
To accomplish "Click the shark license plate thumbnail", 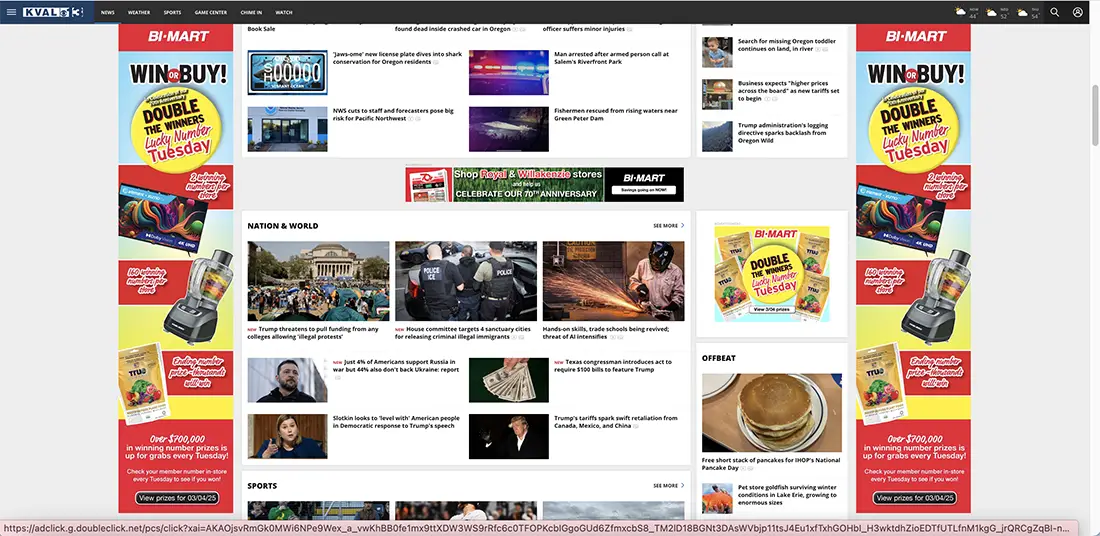I will click(x=287, y=72).
